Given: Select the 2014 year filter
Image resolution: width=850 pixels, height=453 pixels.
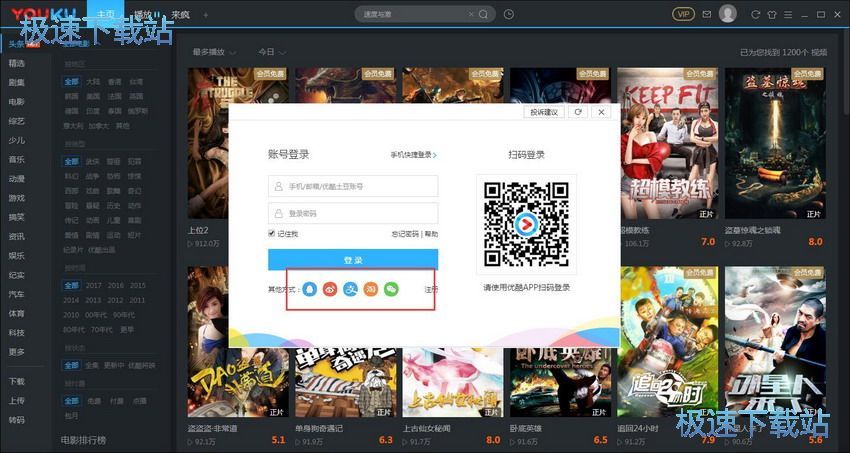Looking at the screenshot, I should click(71, 300).
